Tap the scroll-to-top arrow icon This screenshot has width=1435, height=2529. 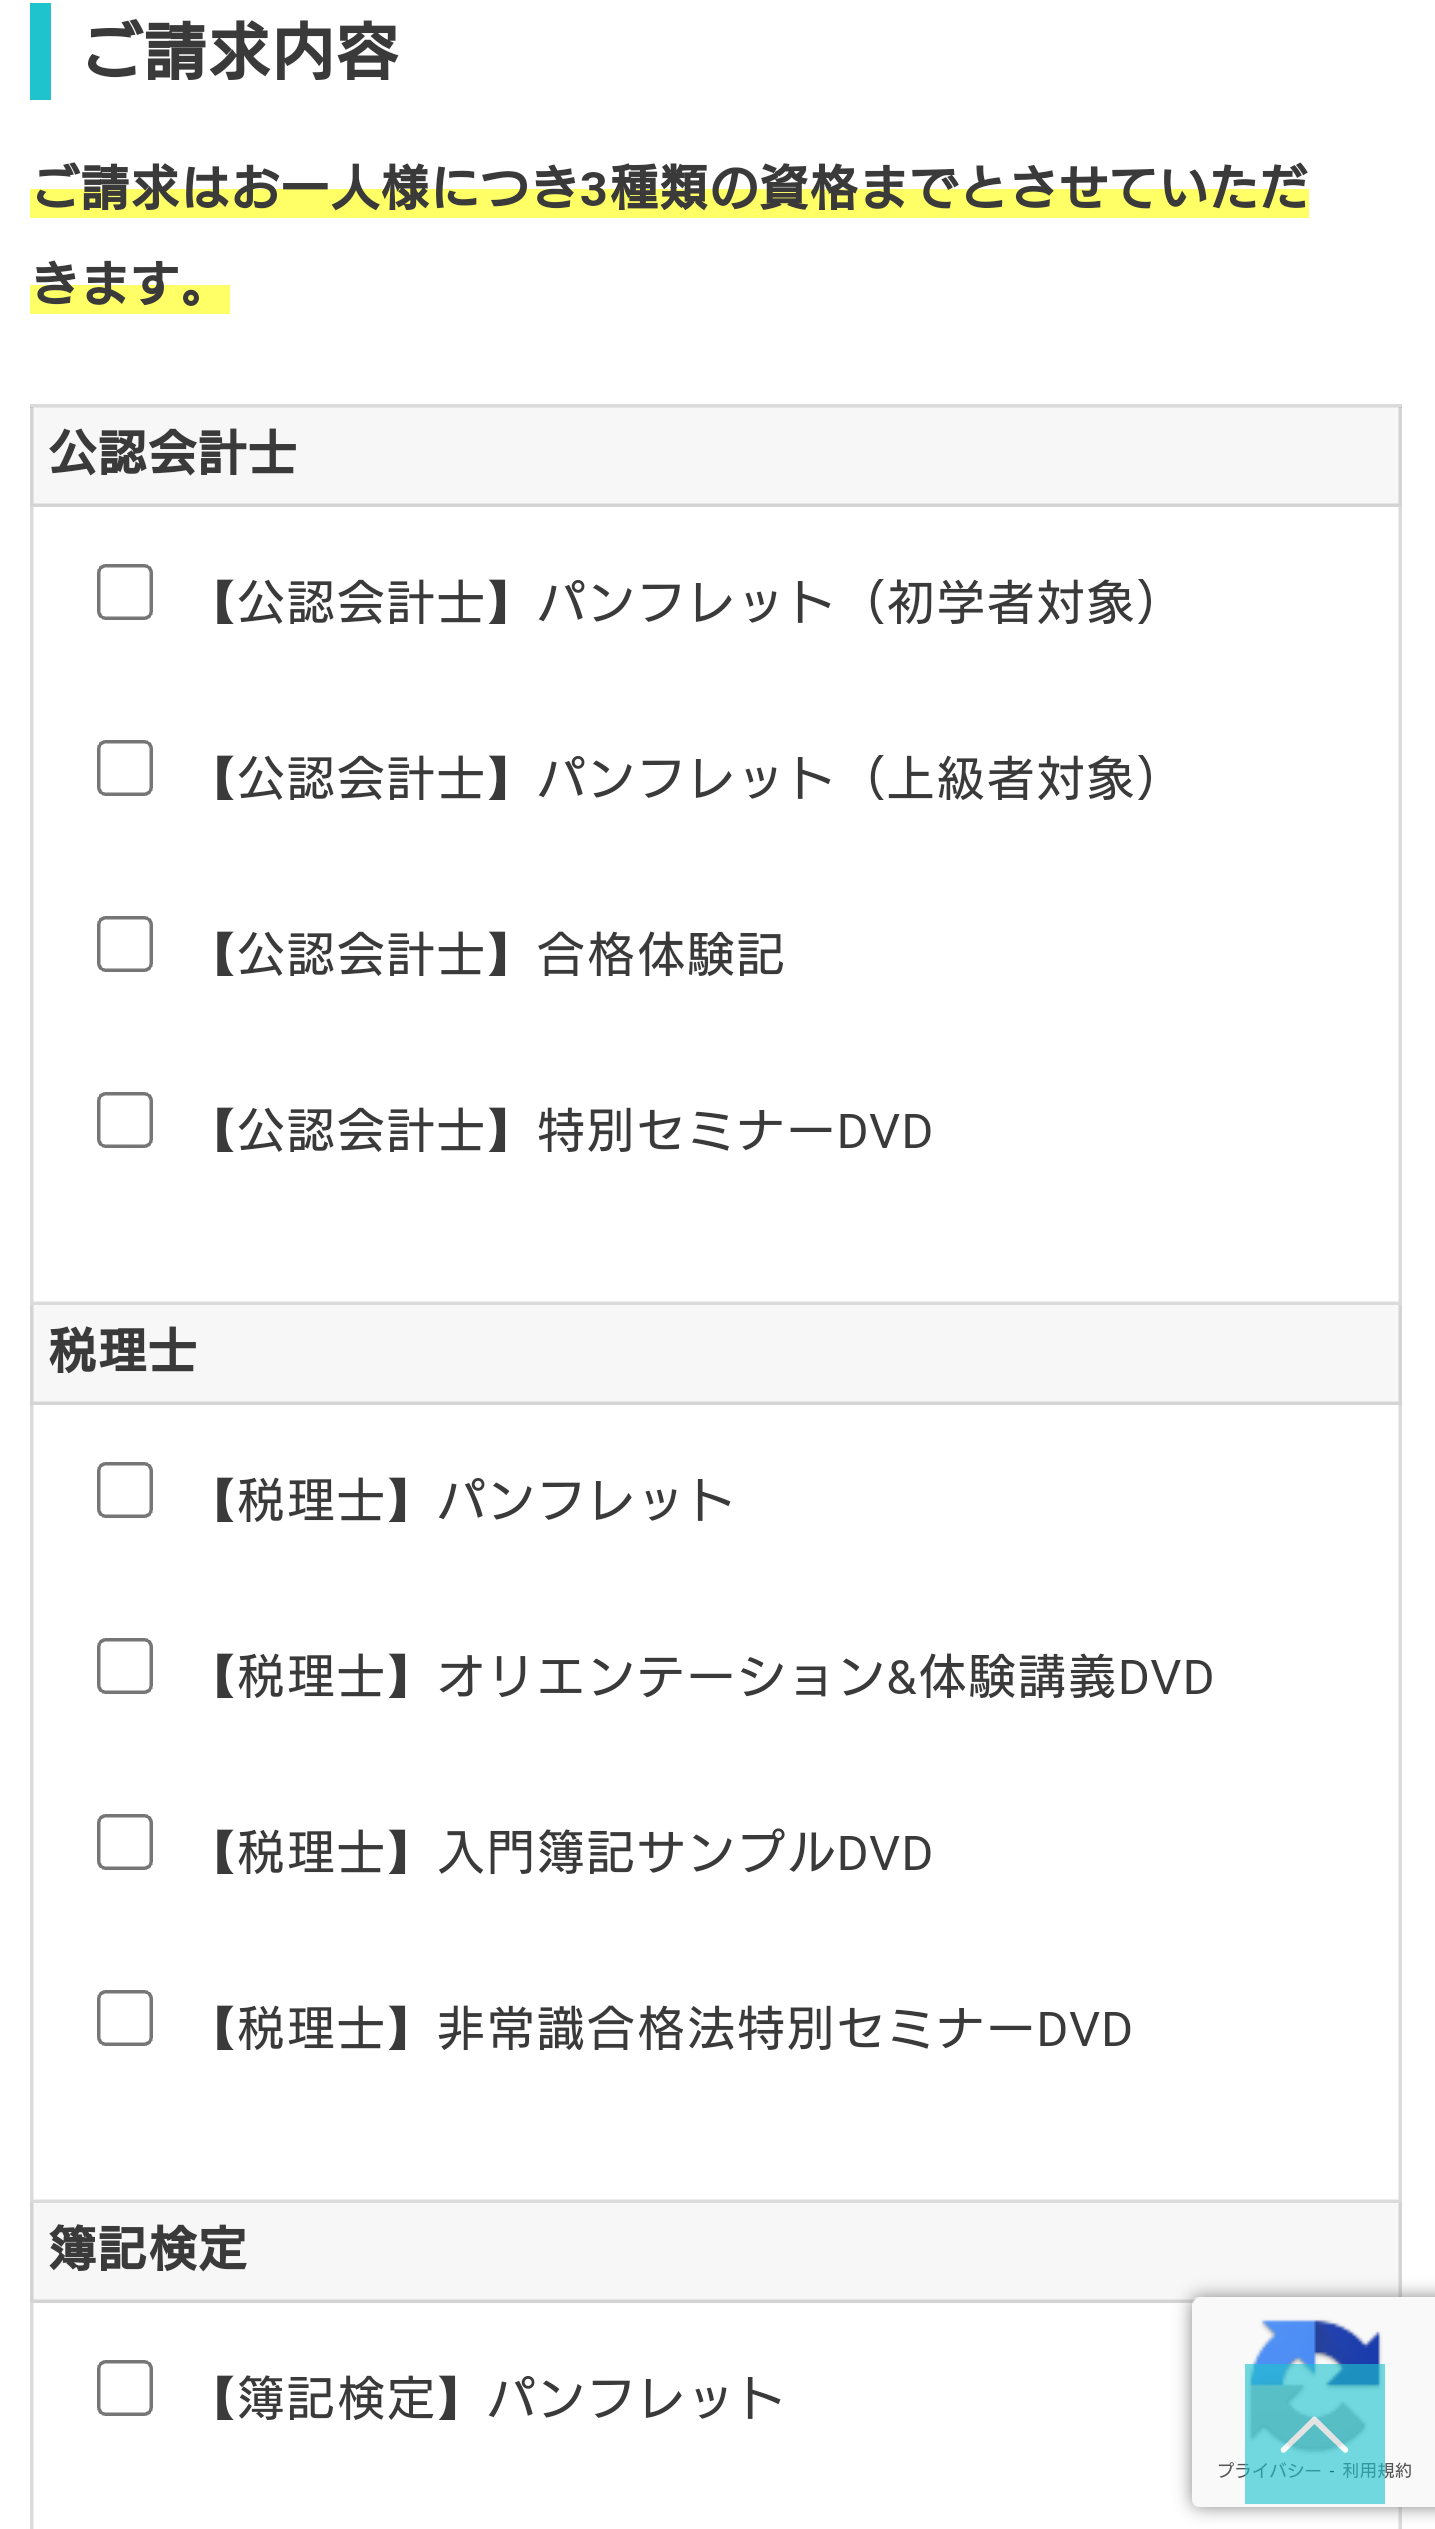pos(1314,2434)
